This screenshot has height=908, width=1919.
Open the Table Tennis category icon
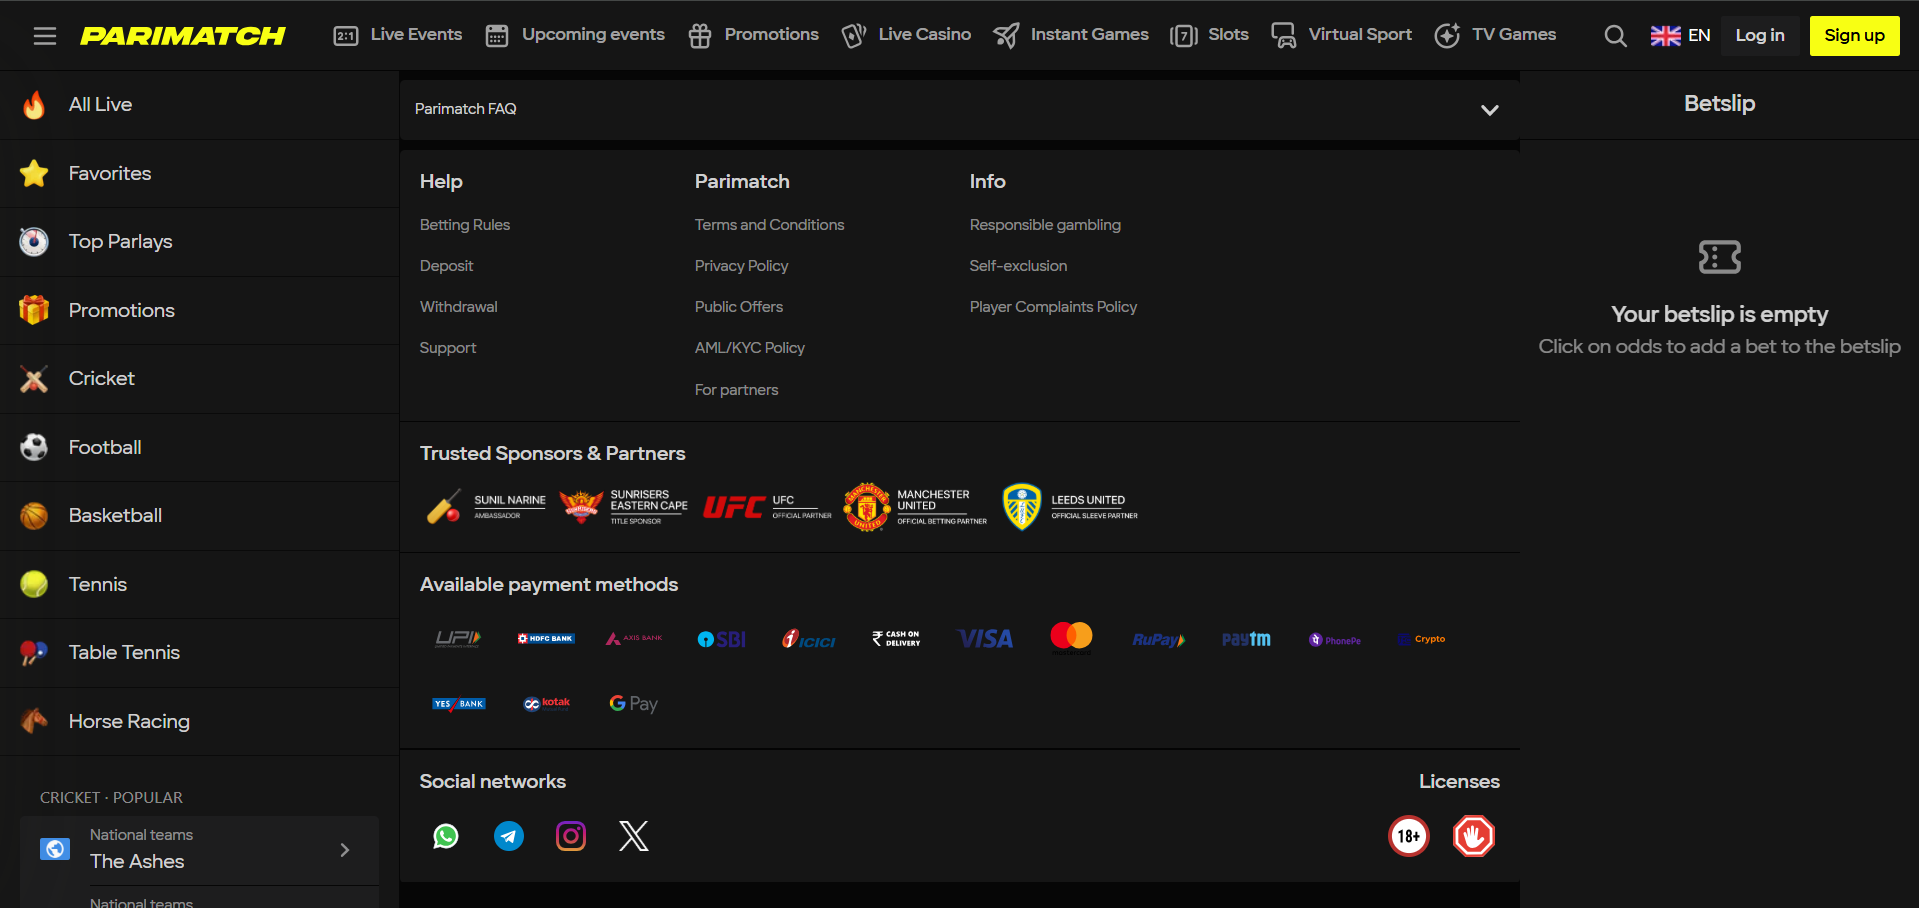click(33, 652)
